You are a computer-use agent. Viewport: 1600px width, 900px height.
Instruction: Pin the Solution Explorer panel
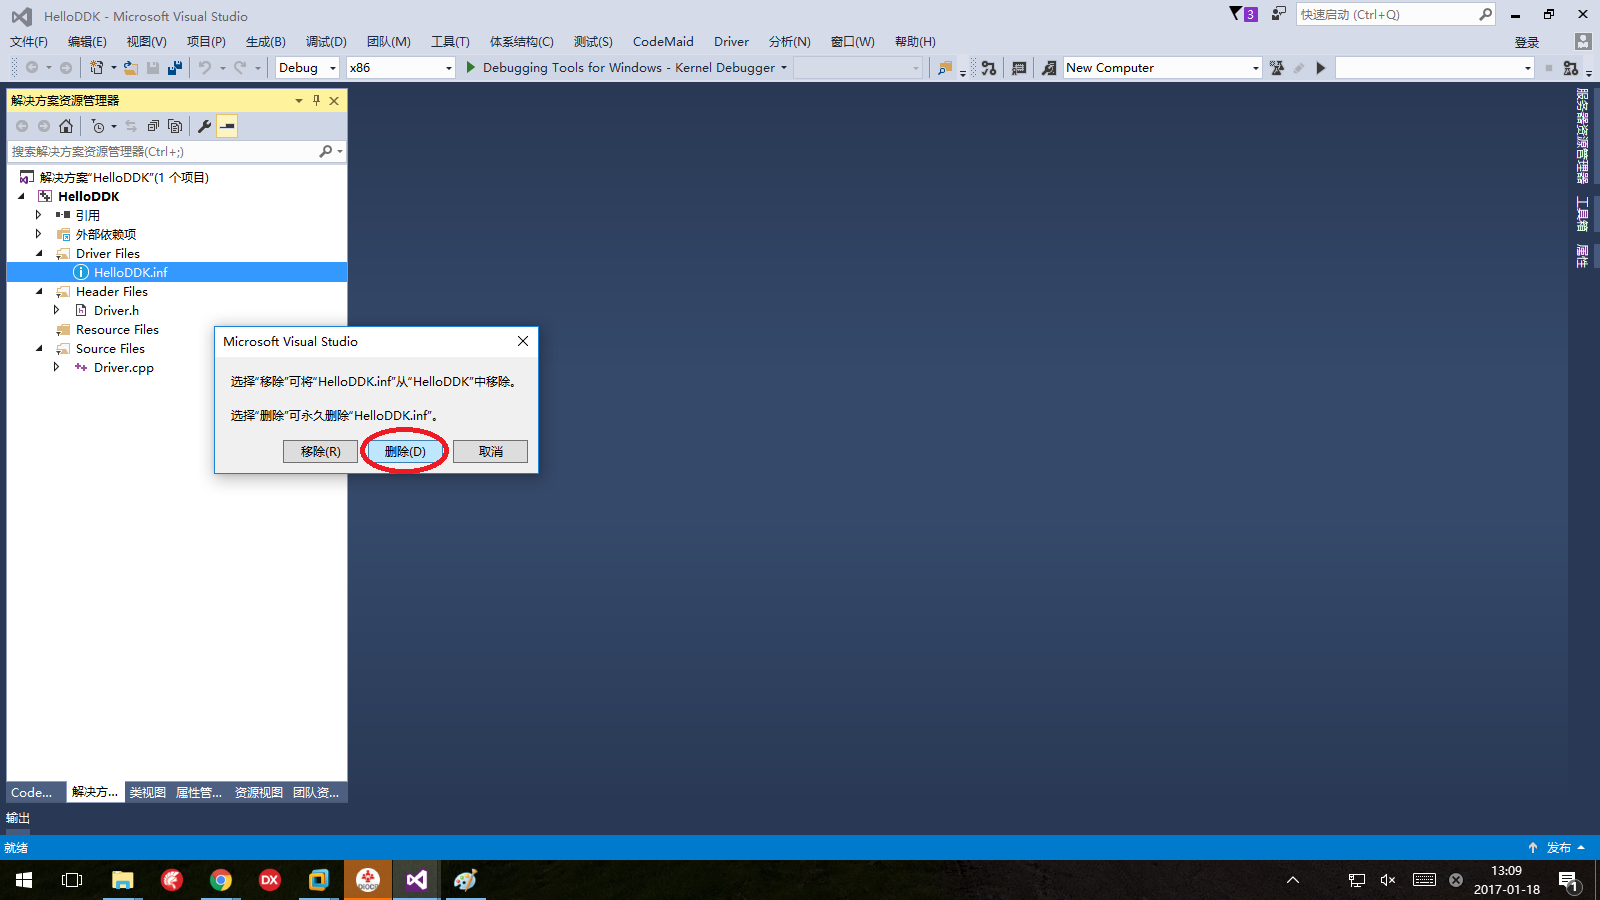(x=317, y=100)
